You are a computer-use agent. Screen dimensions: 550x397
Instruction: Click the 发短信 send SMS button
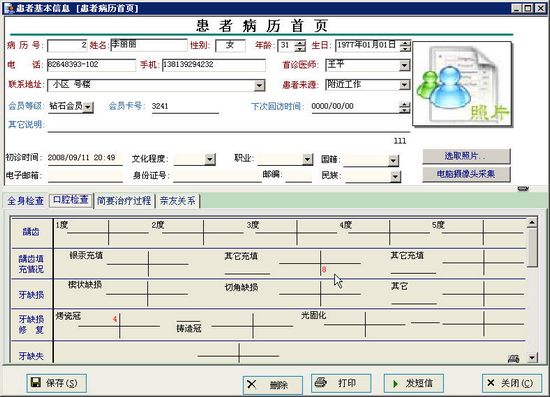coord(414,383)
